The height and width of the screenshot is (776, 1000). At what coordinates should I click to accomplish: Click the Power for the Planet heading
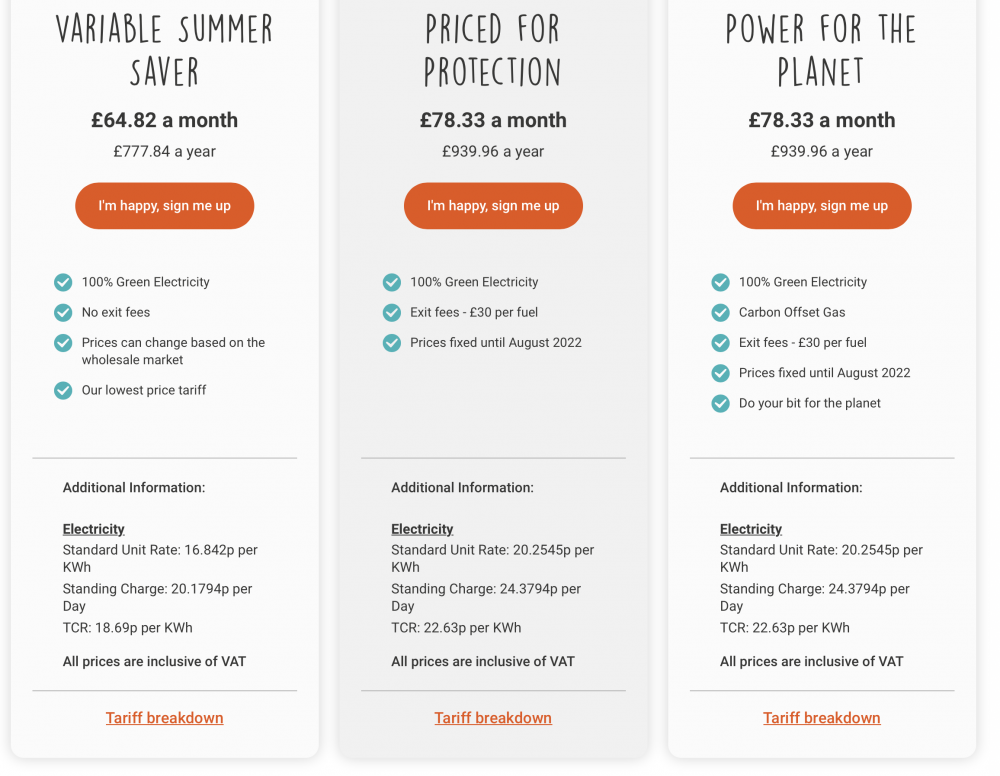pos(821,50)
